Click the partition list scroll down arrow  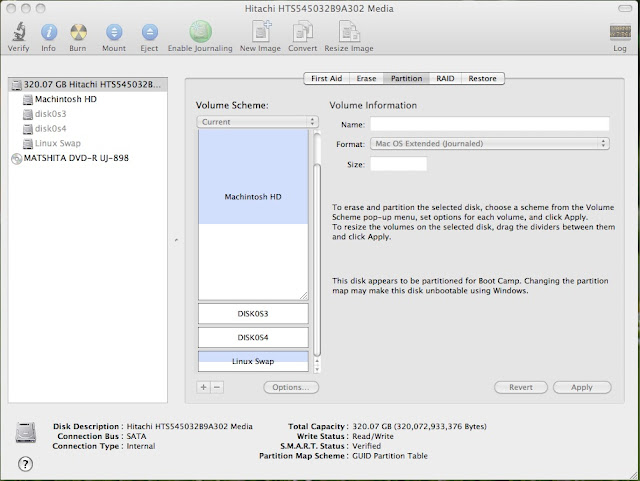coord(317,370)
